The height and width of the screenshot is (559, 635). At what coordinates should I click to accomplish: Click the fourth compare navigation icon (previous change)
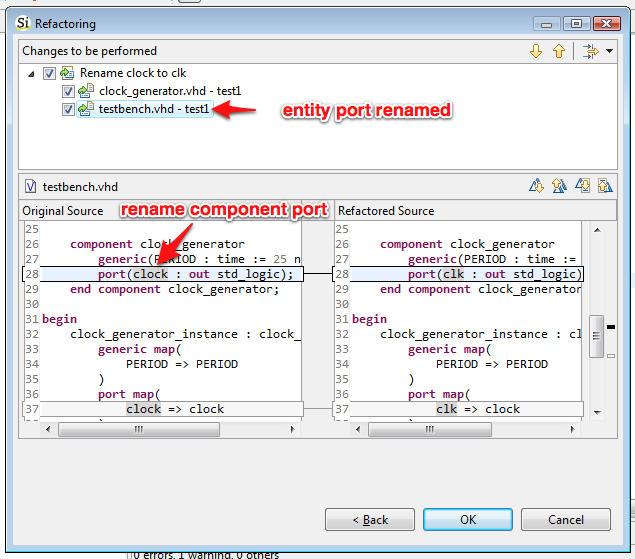point(605,186)
